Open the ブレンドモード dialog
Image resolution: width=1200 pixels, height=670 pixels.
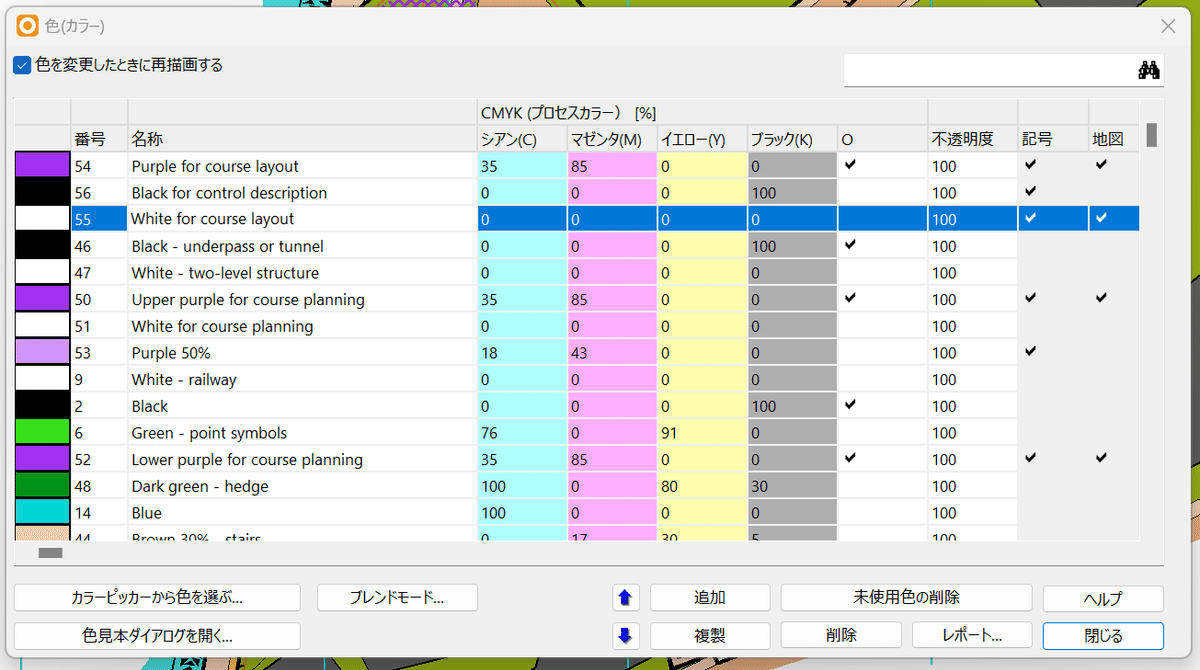pyautogui.click(x=399, y=597)
